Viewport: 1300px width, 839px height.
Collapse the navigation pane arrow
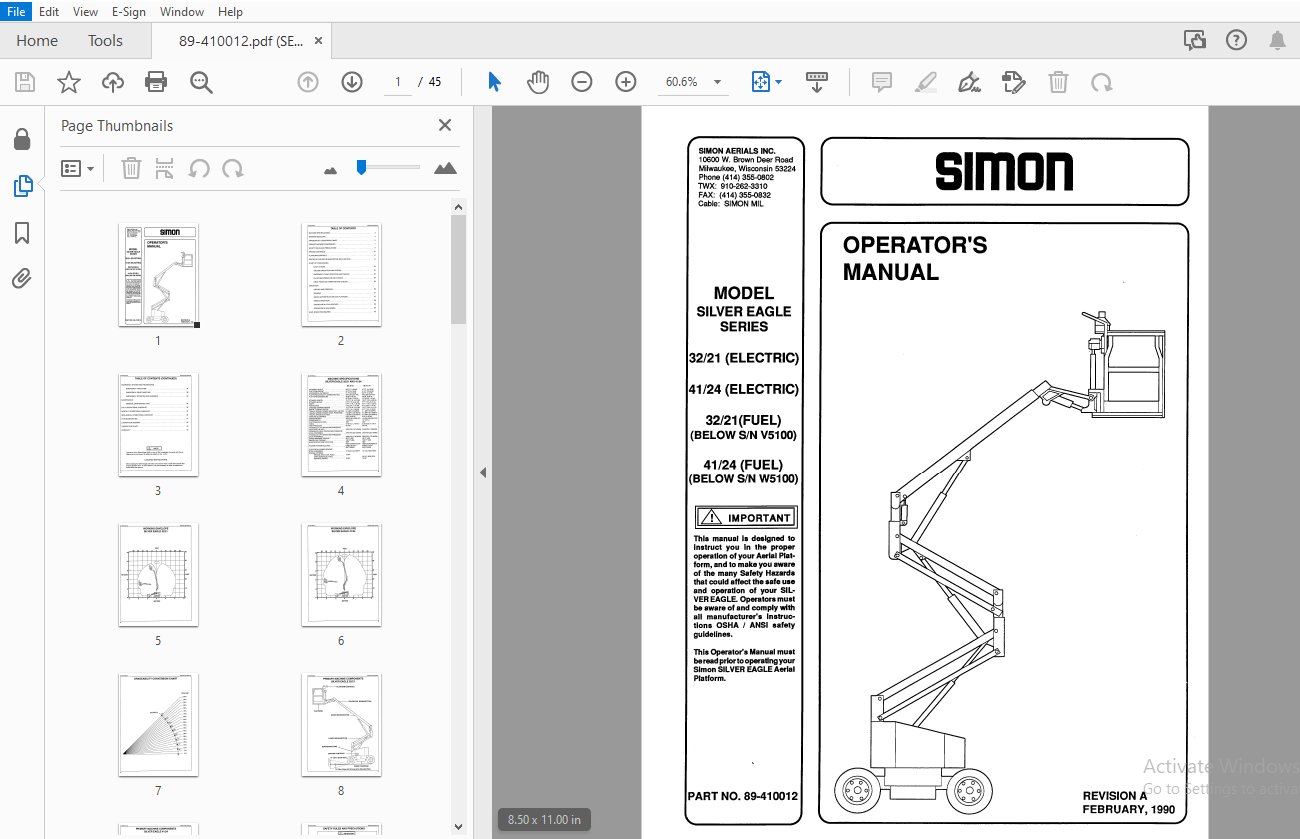483,472
